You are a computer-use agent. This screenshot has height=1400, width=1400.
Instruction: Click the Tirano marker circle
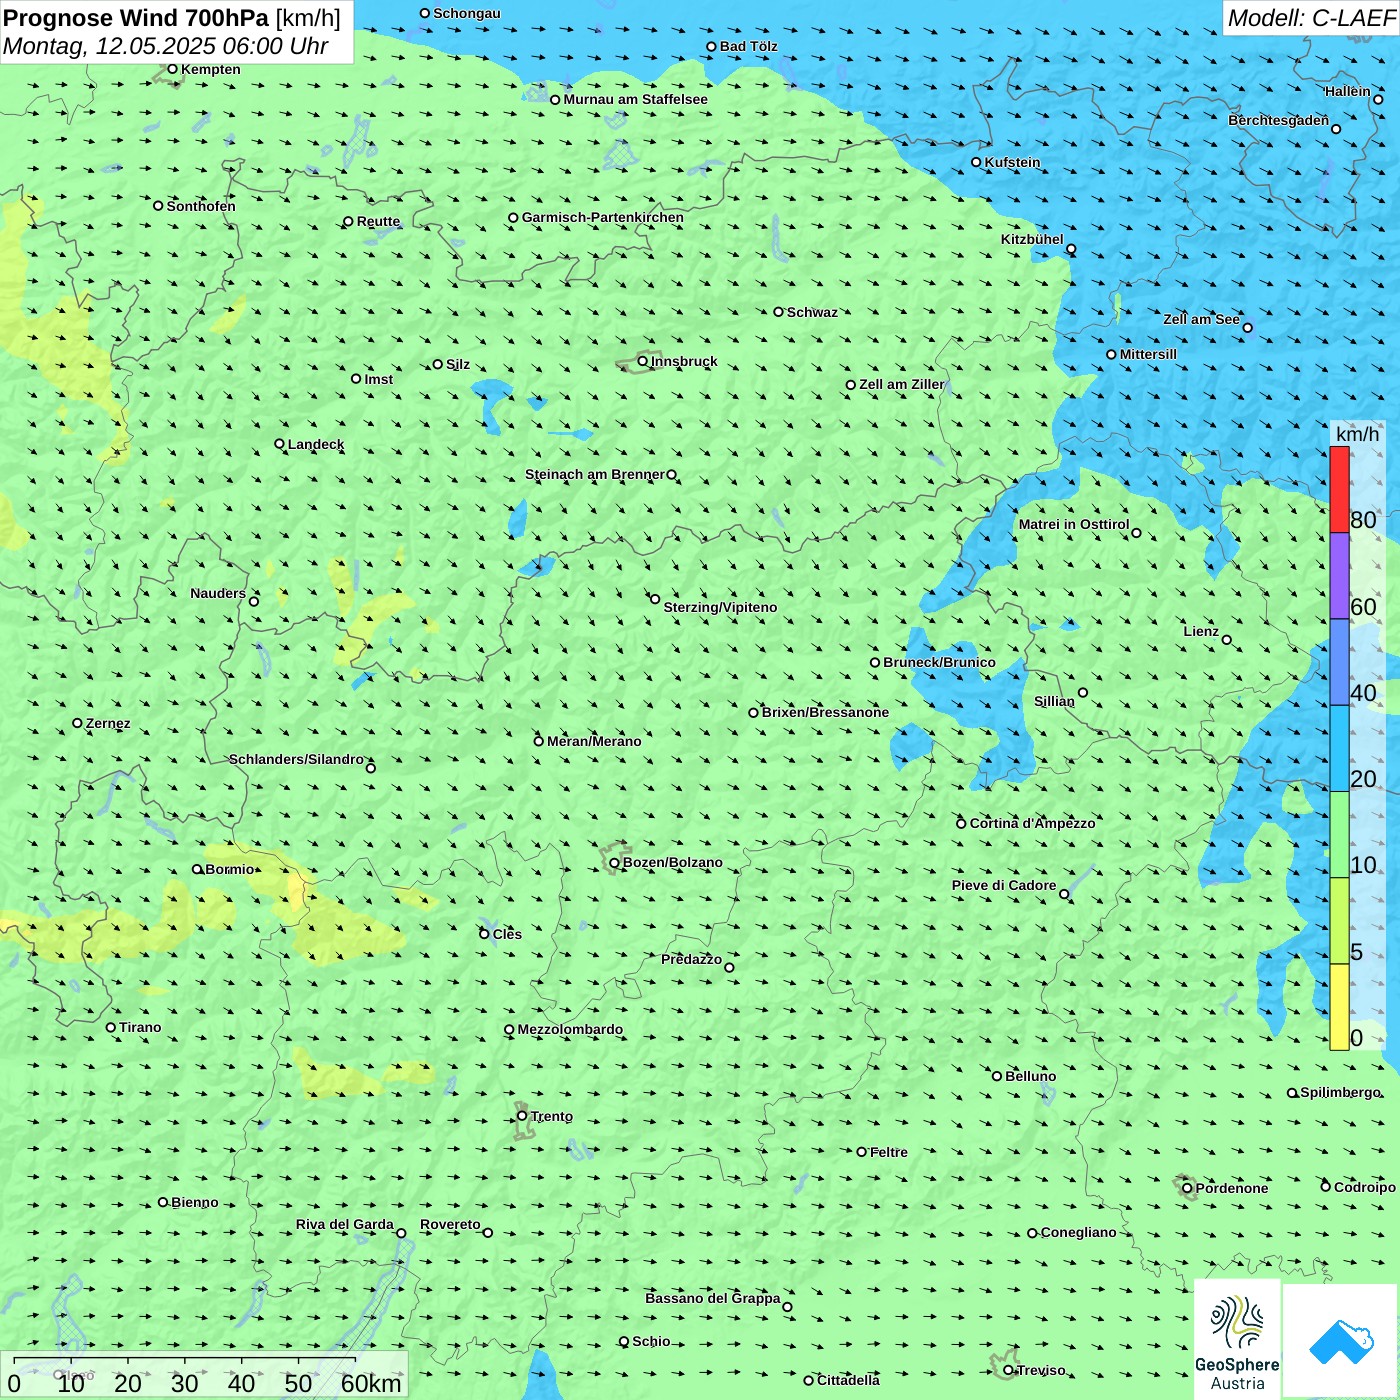coord(111,1027)
